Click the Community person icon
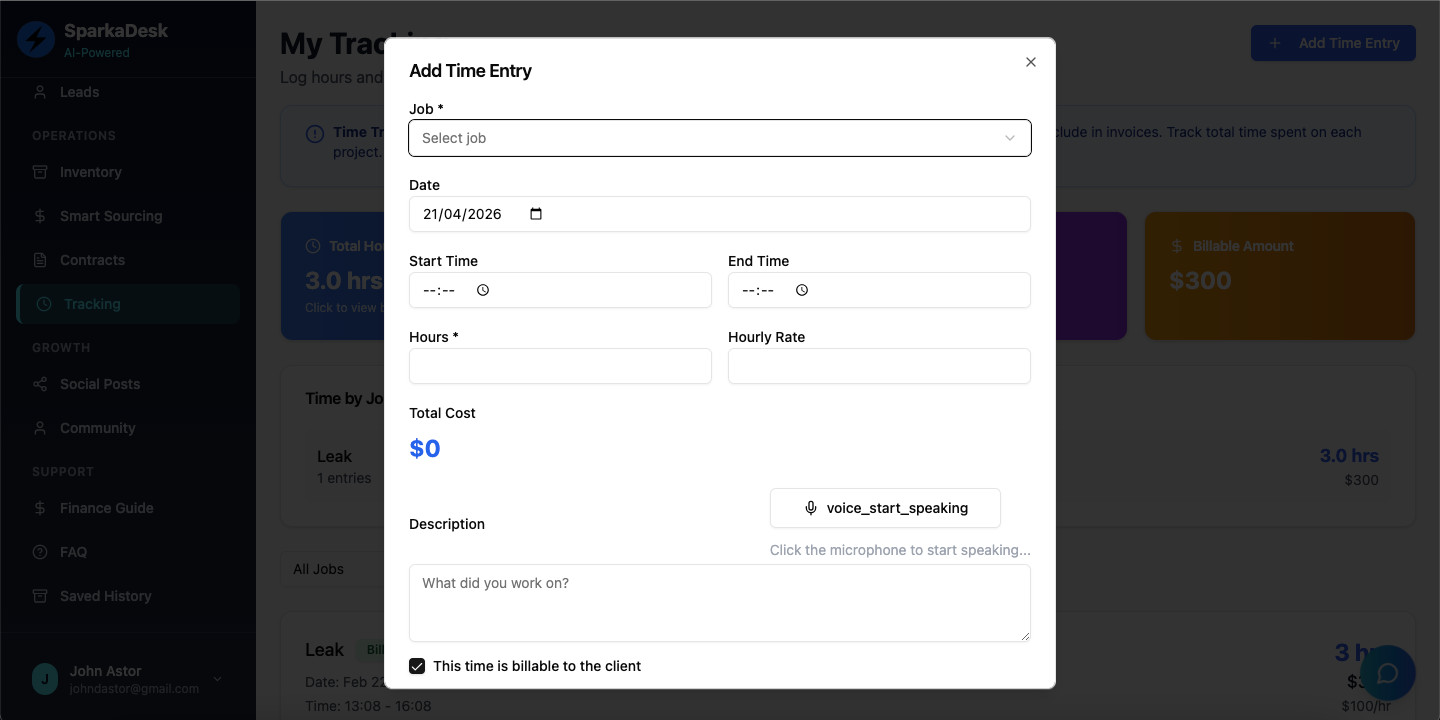This screenshot has height=720, width=1440. [x=40, y=428]
